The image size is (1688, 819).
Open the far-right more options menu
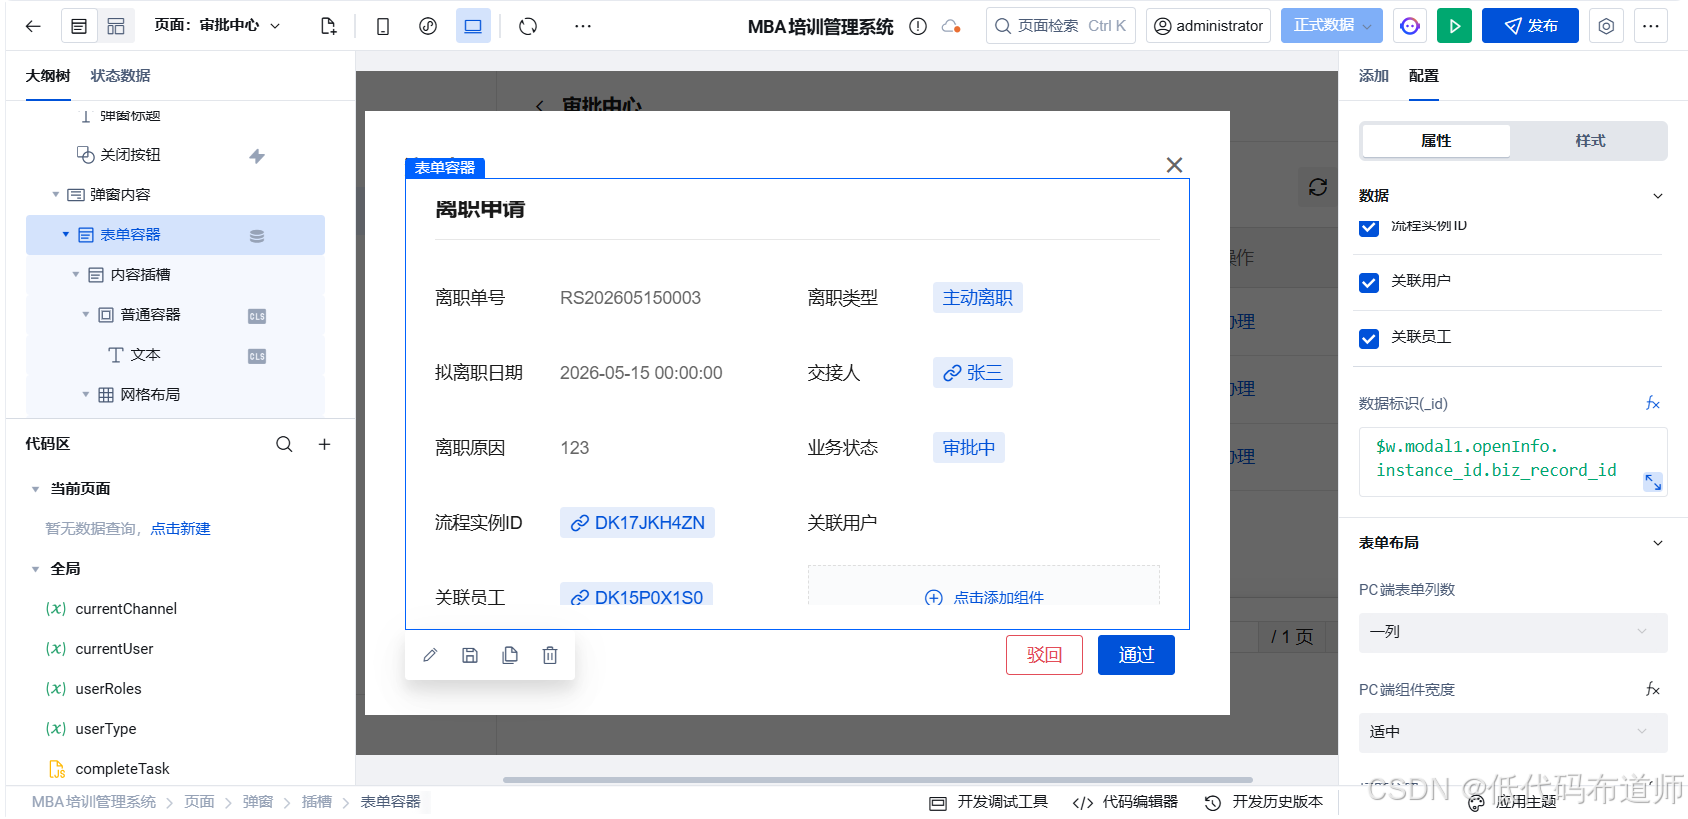point(1651,26)
